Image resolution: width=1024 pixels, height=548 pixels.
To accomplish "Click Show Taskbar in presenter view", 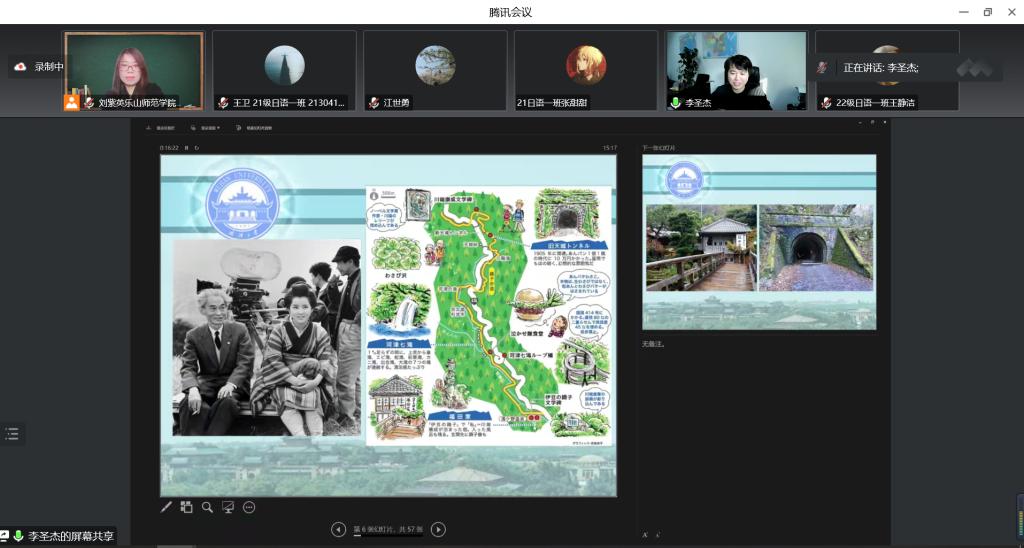I will 161,128.
